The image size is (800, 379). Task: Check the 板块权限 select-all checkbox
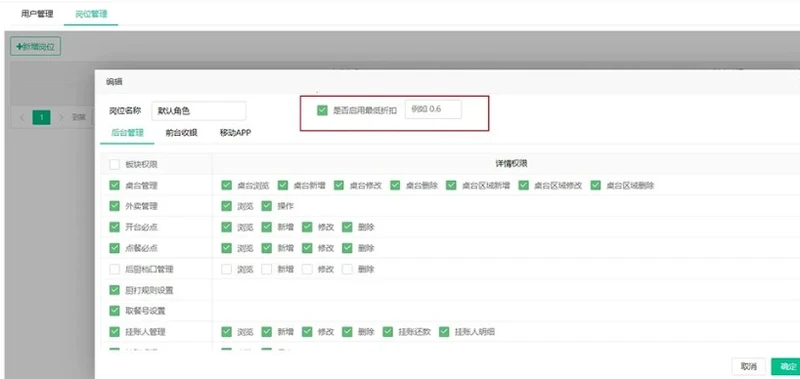click(114, 164)
